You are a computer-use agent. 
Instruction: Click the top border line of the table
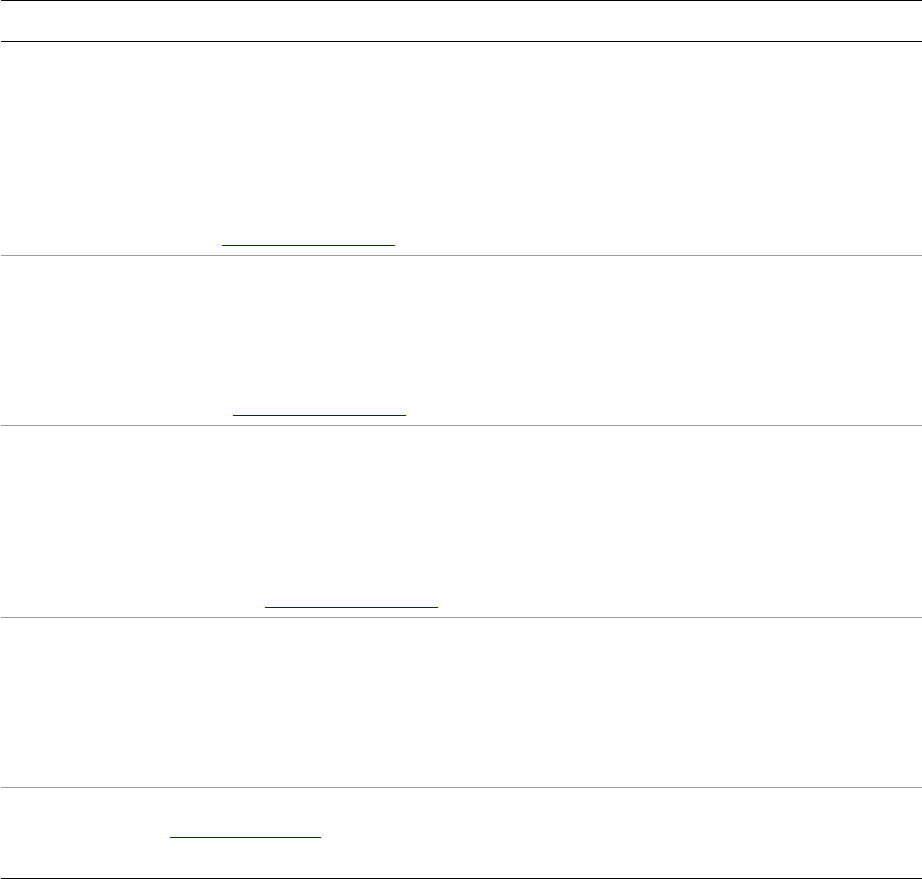click(x=460, y=1)
